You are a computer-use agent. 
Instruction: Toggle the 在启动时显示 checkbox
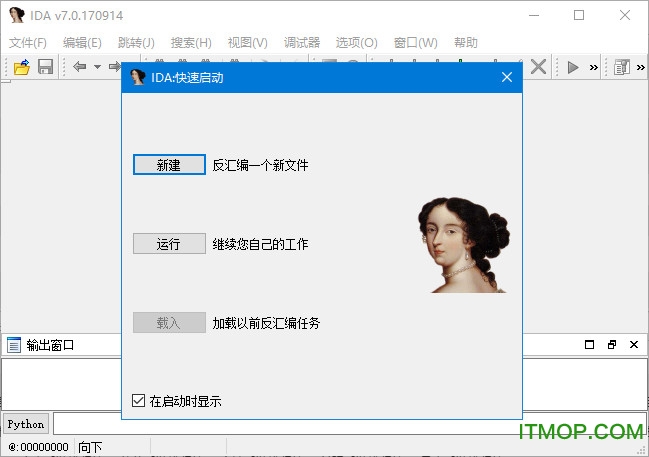click(138, 401)
